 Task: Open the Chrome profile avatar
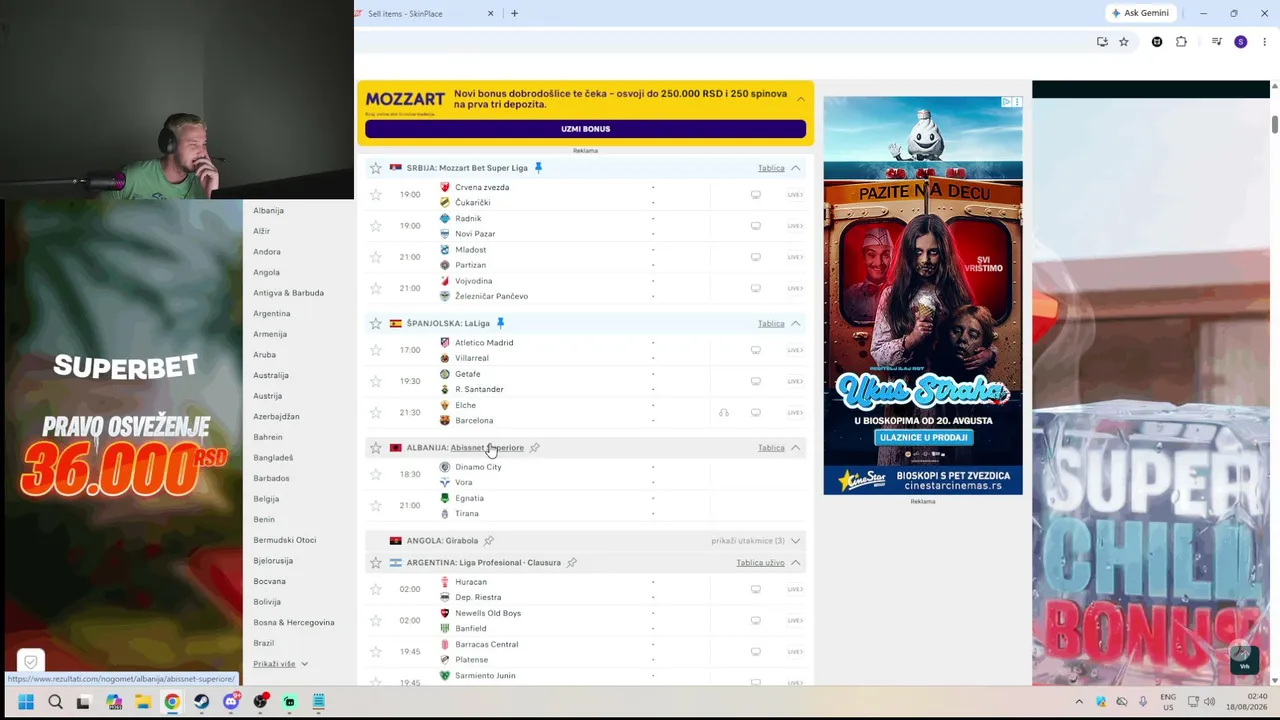point(1241,42)
